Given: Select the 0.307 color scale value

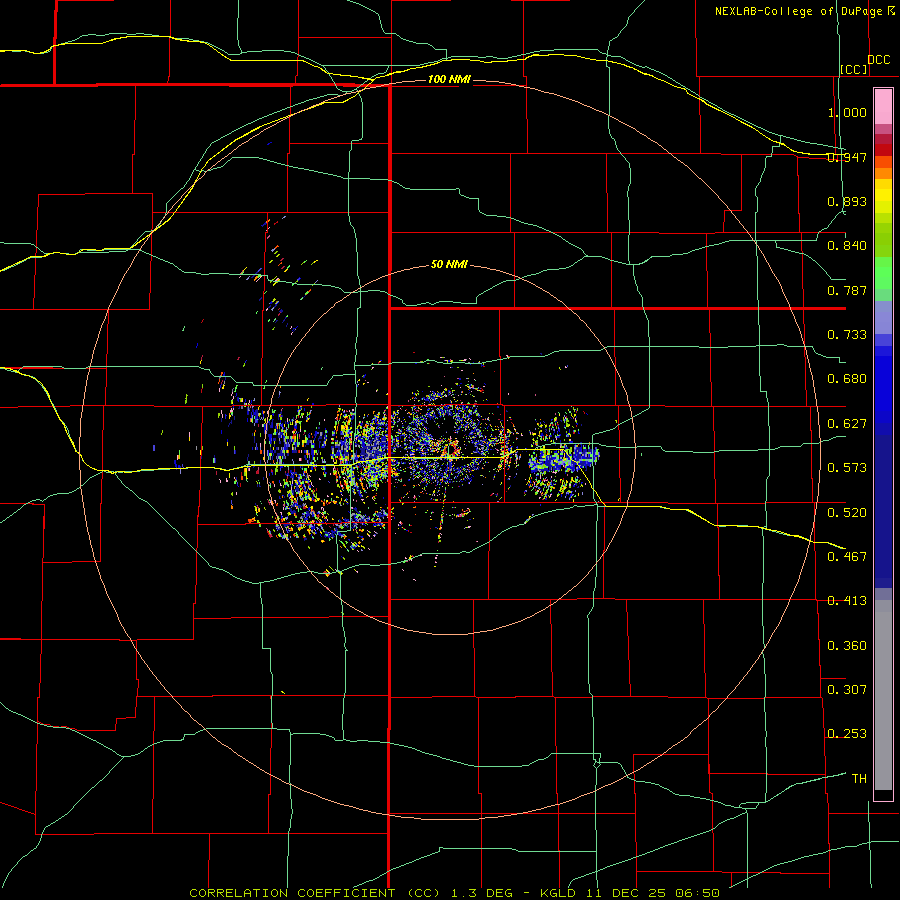Looking at the screenshot, I should point(847,690).
